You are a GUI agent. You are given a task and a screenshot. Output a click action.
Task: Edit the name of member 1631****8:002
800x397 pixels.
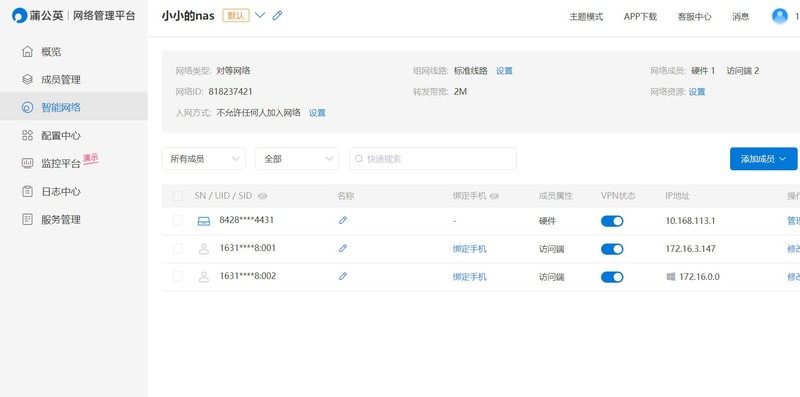pyautogui.click(x=343, y=277)
